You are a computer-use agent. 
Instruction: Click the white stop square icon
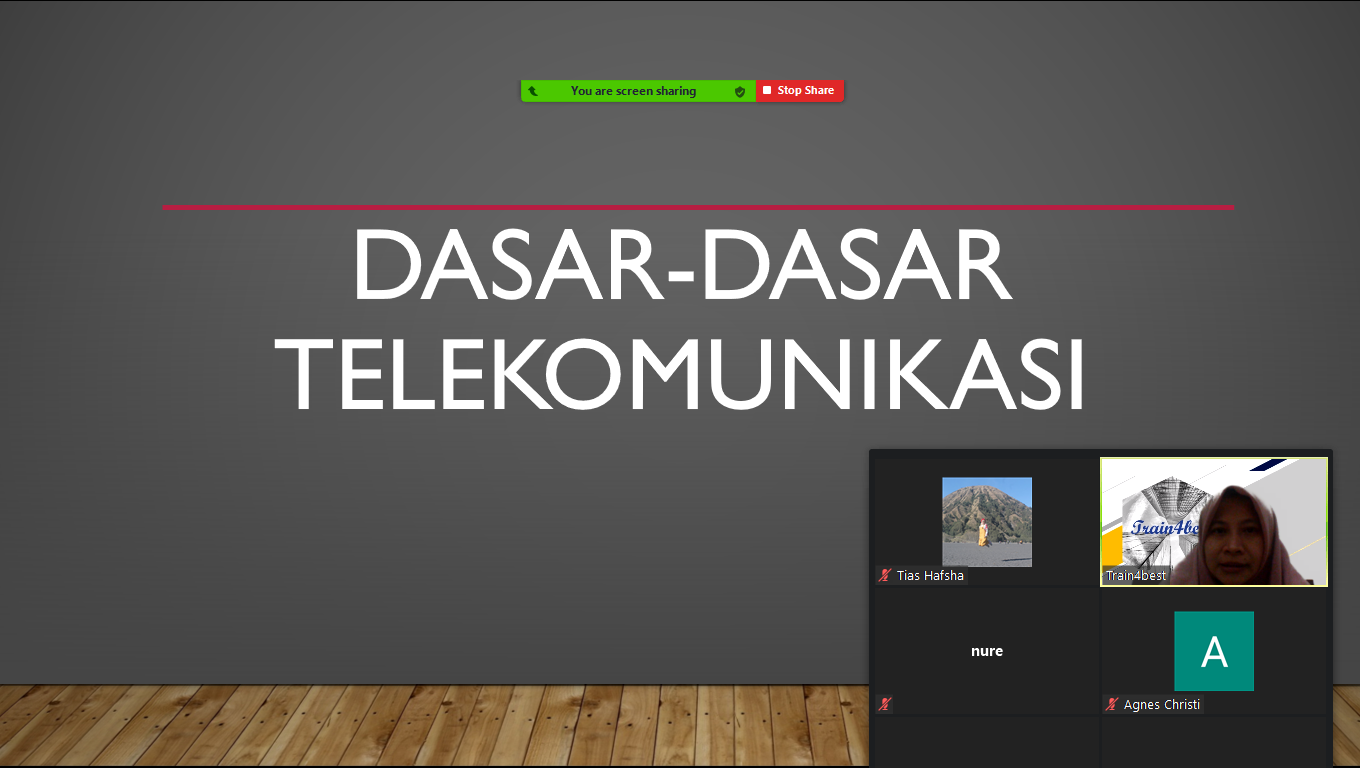tap(767, 91)
